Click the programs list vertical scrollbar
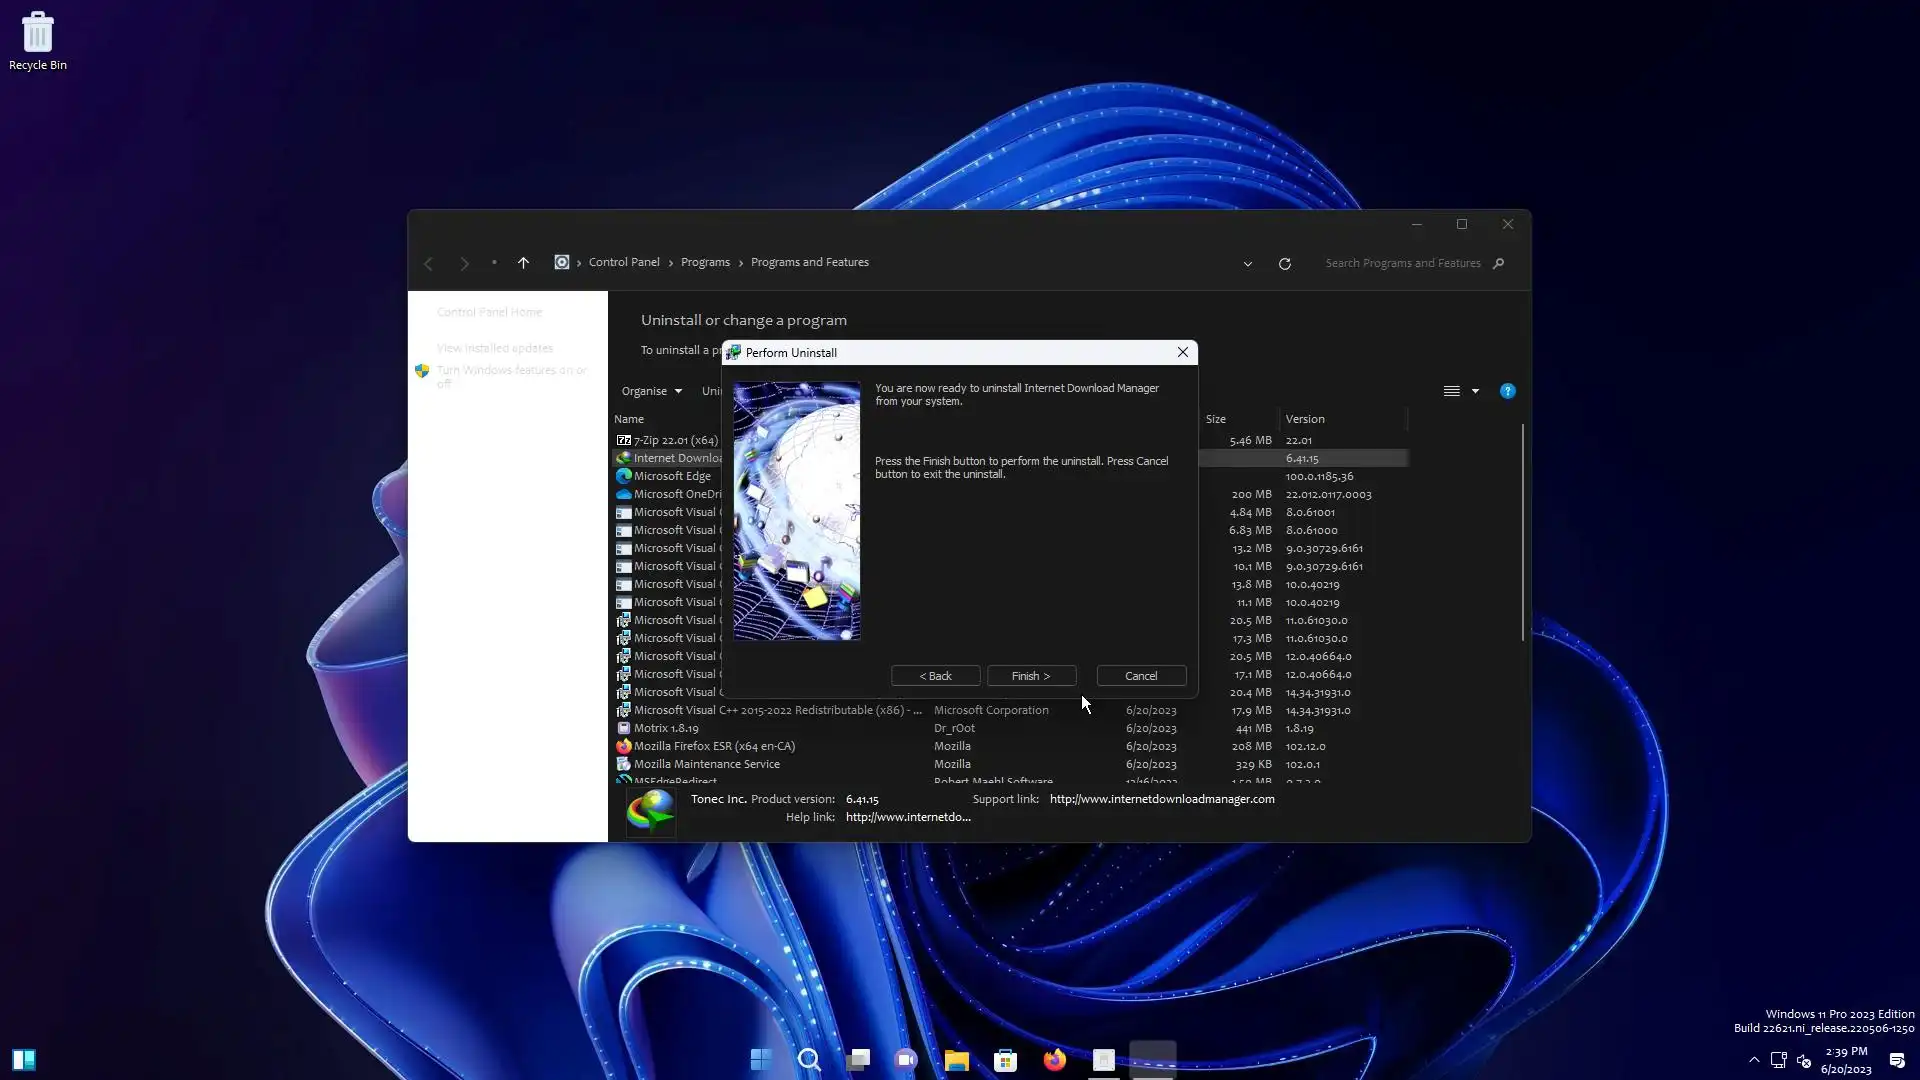This screenshot has width=1920, height=1080. (x=1523, y=530)
